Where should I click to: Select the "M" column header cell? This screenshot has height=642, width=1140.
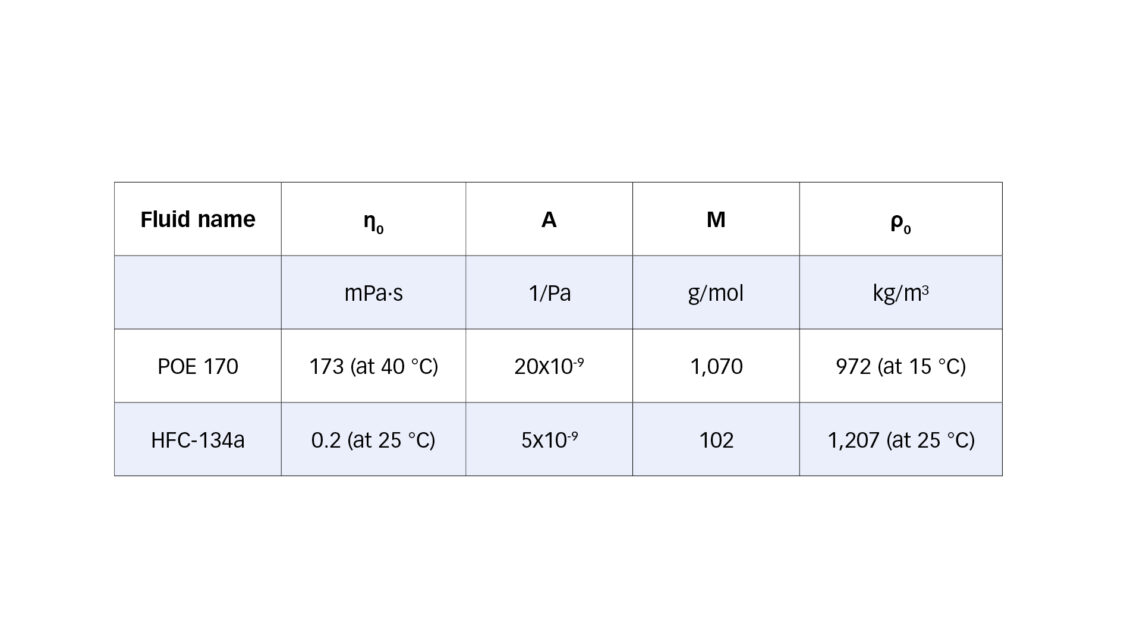[716, 220]
